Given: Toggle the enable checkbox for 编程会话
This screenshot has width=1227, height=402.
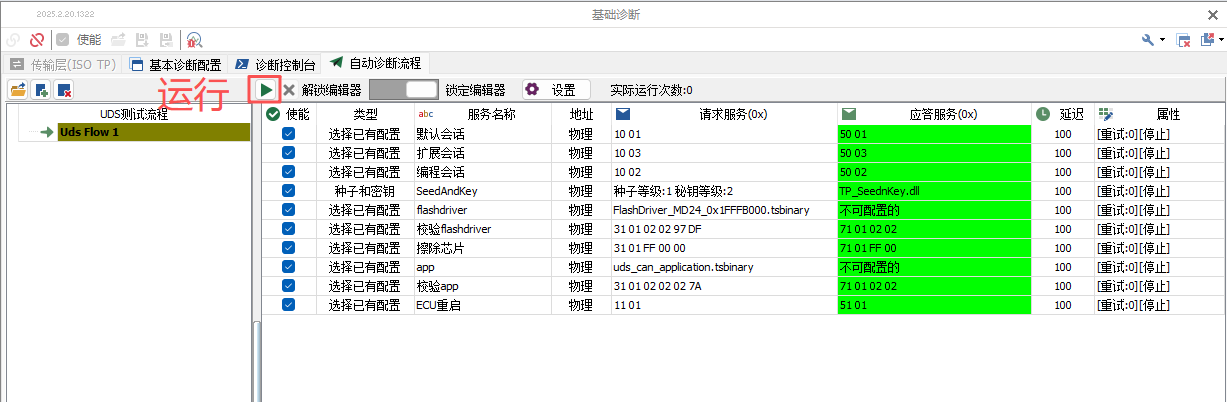Looking at the screenshot, I should point(288,171).
